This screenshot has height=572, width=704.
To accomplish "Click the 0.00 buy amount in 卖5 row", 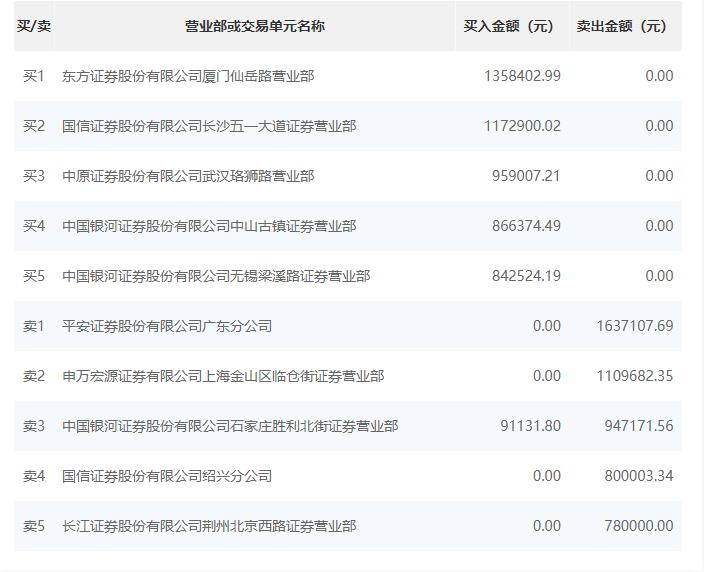I will 547,525.
